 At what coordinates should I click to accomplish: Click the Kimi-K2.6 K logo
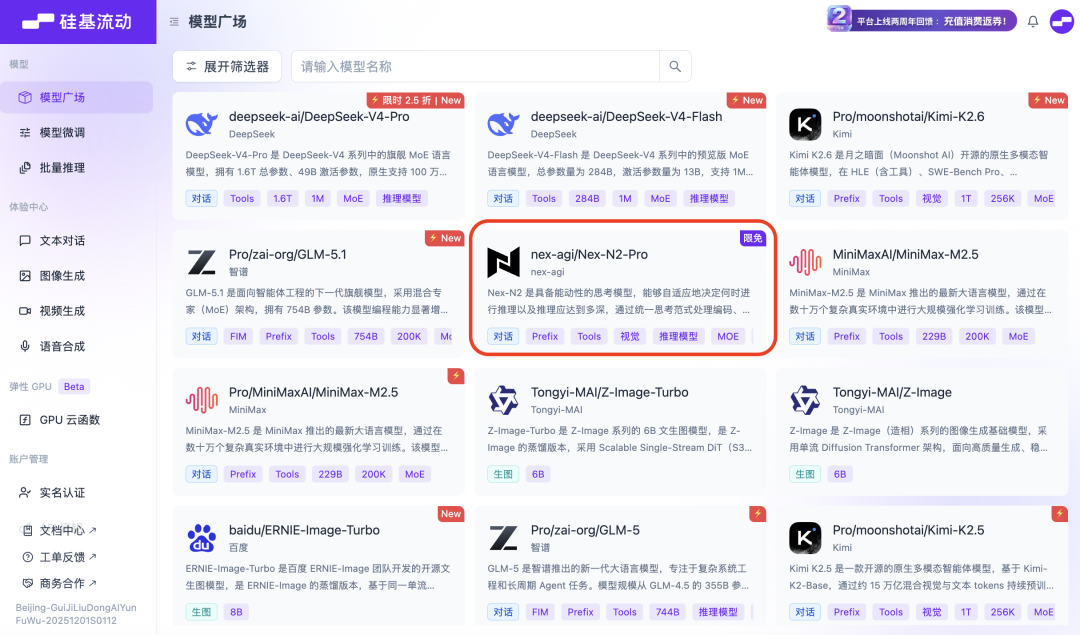(x=805, y=125)
